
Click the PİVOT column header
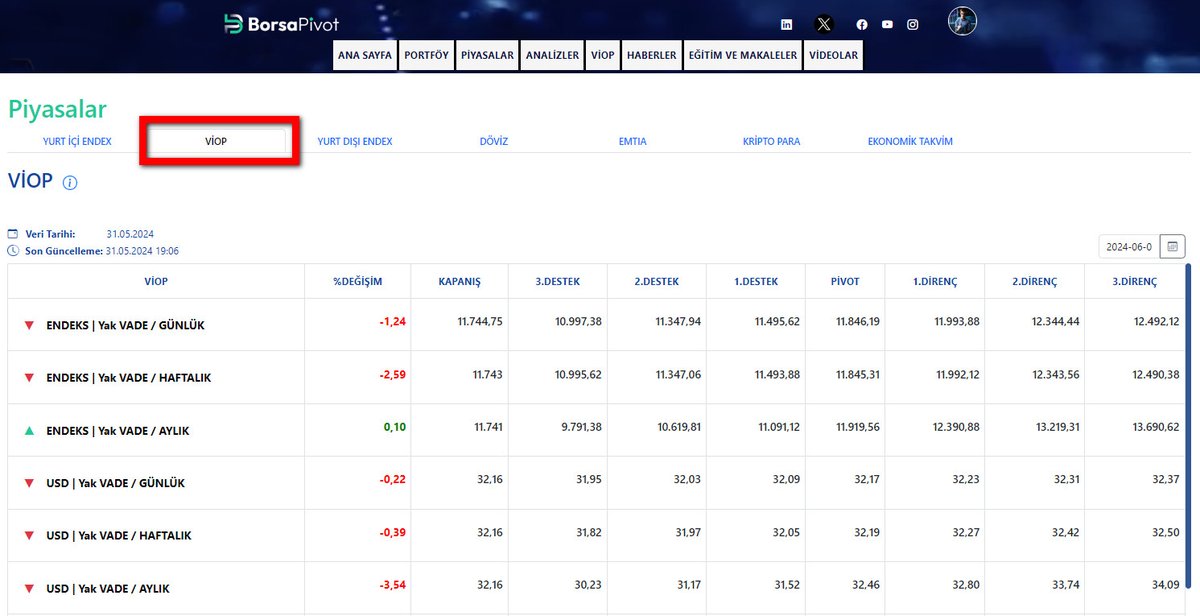845,282
